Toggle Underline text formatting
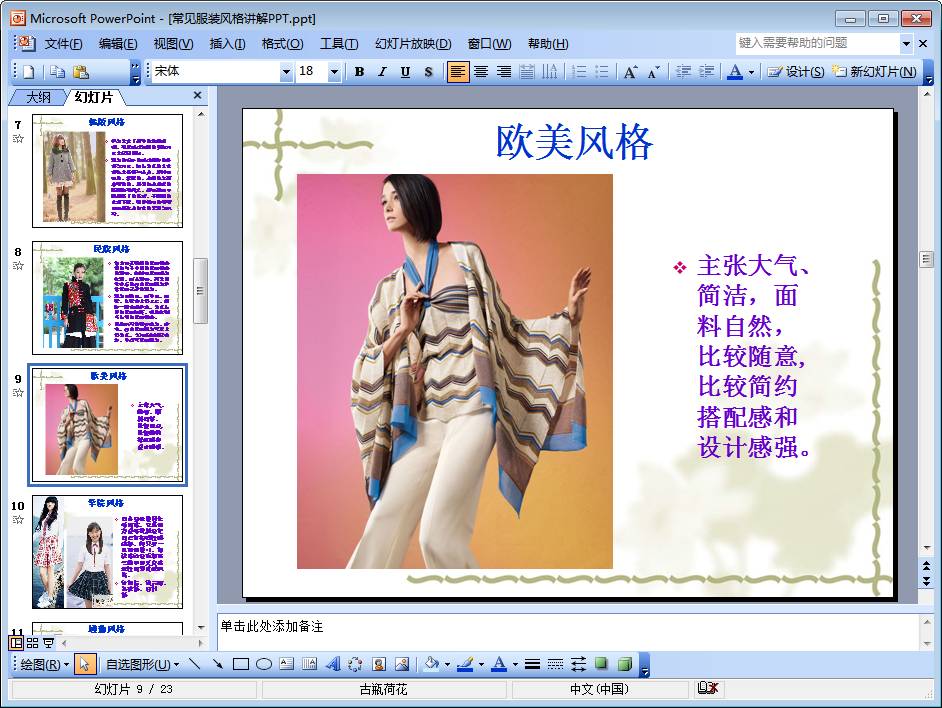This screenshot has height=708, width=942. (x=405, y=72)
